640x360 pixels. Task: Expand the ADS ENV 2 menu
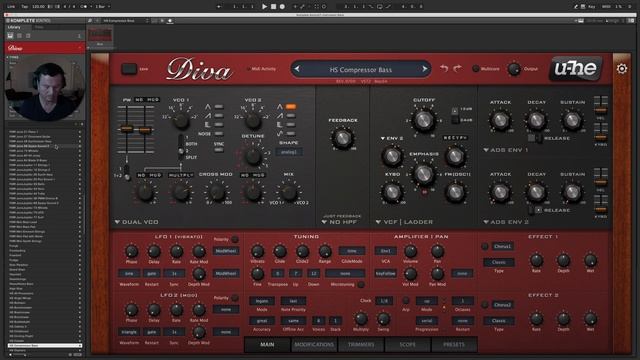pyautogui.click(x=506, y=222)
